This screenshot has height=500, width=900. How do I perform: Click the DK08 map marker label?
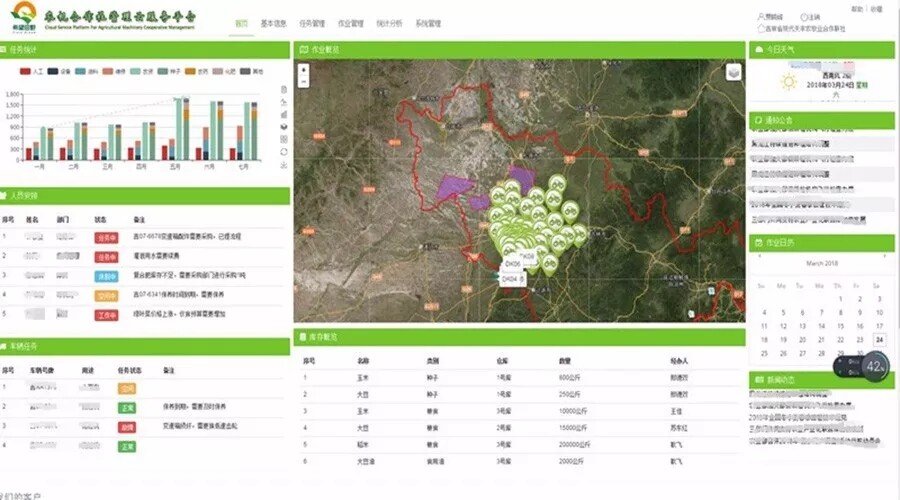click(527, 256)
